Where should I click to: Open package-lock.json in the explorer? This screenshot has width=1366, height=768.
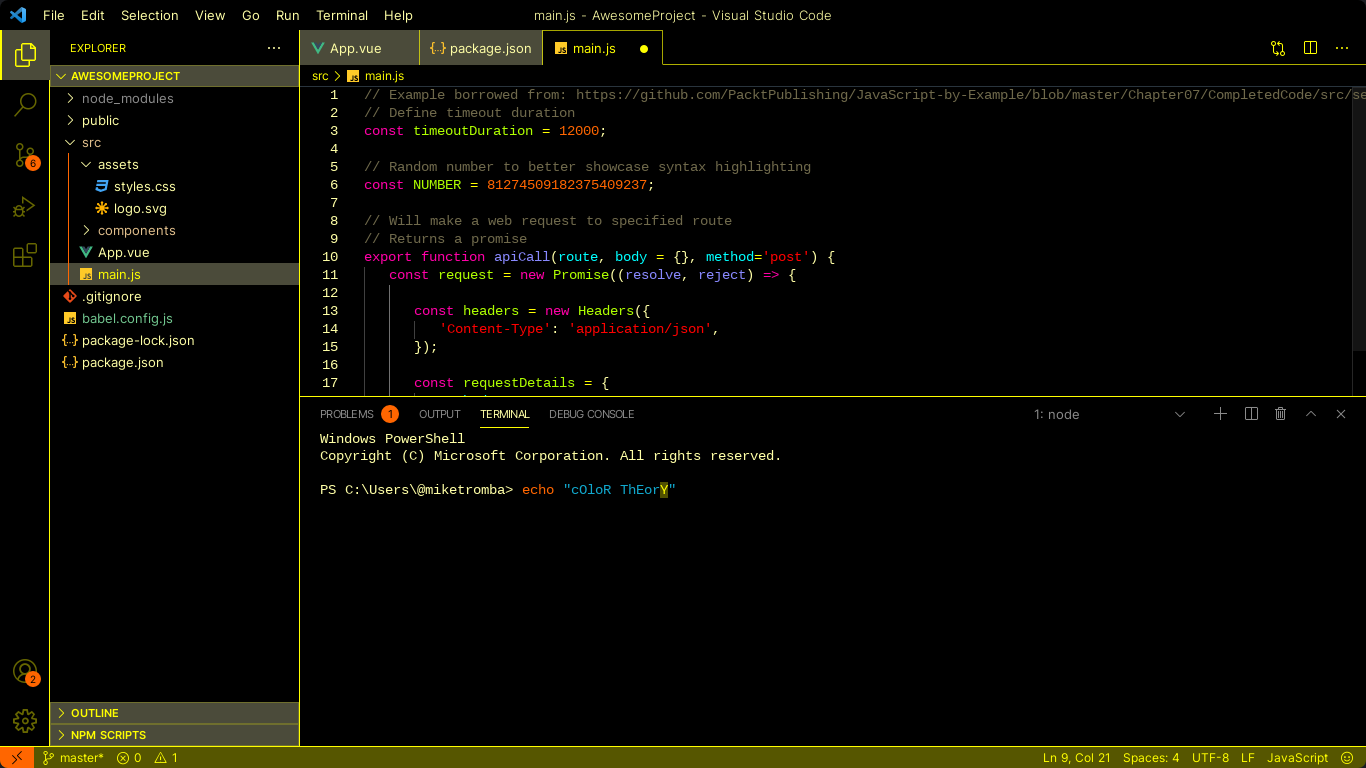point(174,340)
